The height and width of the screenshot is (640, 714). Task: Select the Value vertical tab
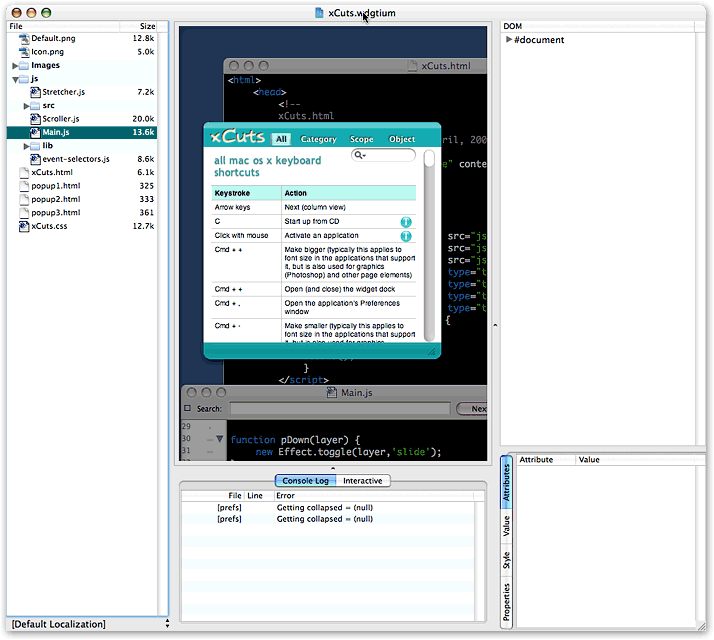coord(506,526)
